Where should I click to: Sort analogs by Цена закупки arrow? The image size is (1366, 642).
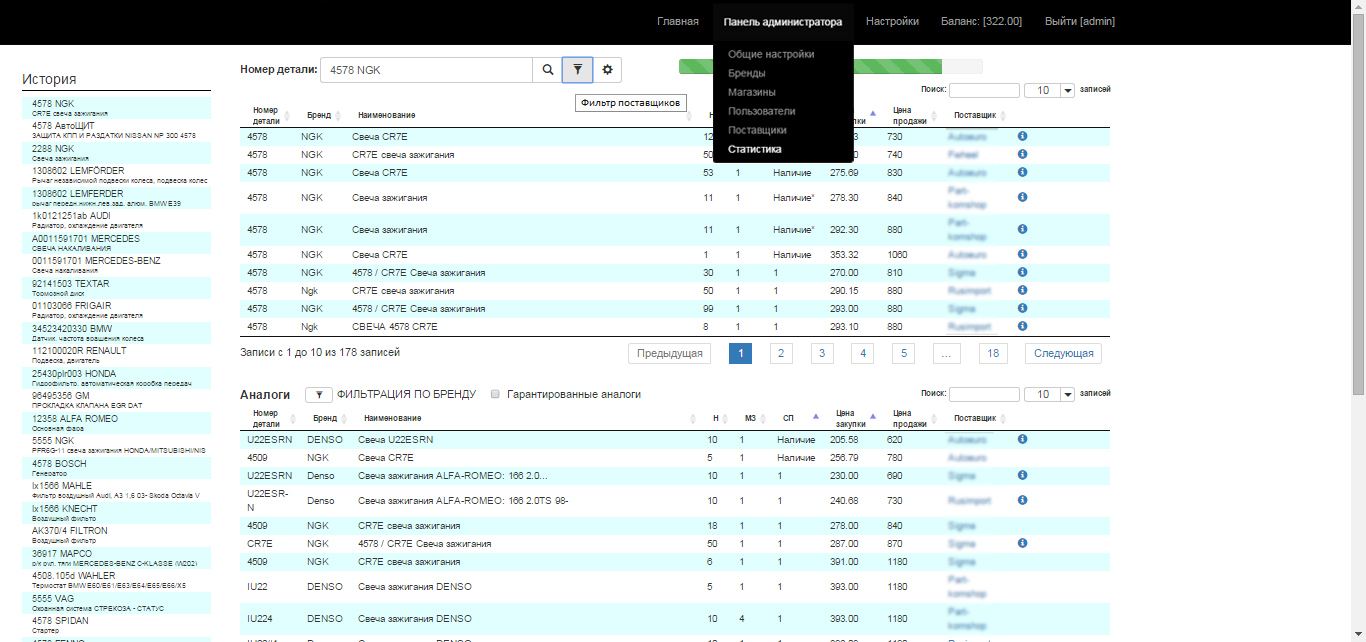tap(872, 416)
